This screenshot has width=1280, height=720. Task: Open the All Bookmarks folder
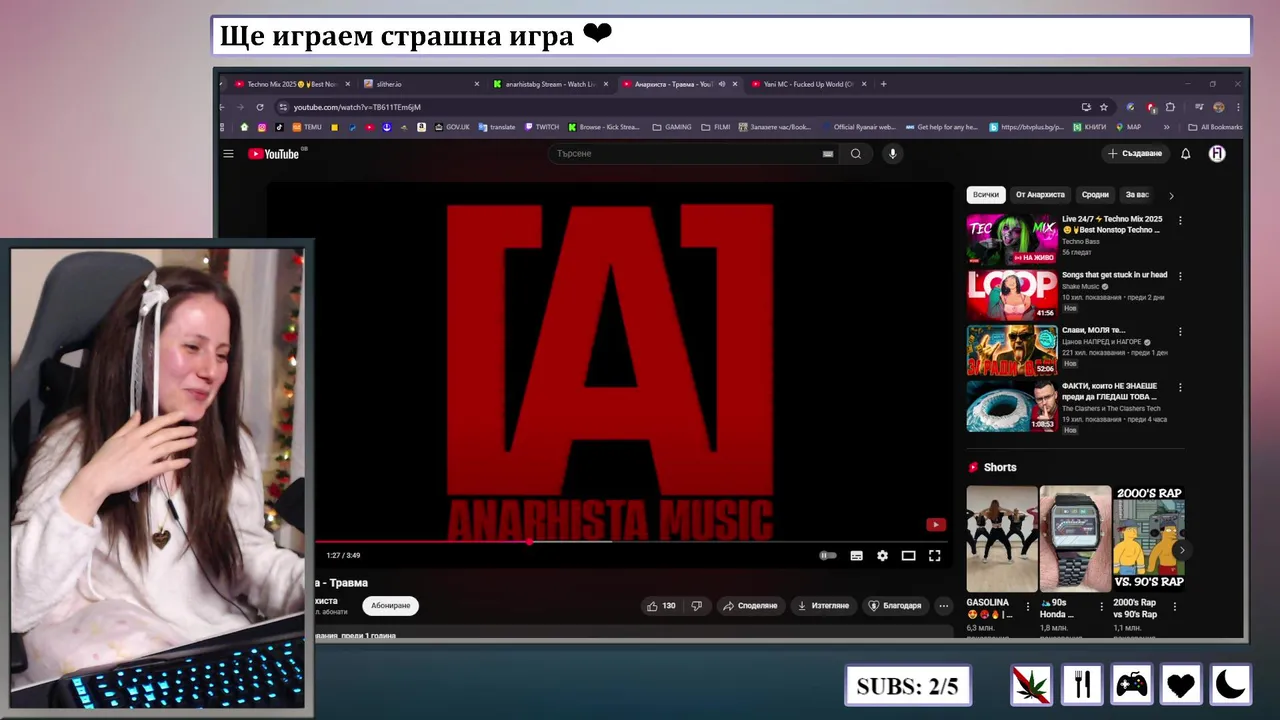1215,127
